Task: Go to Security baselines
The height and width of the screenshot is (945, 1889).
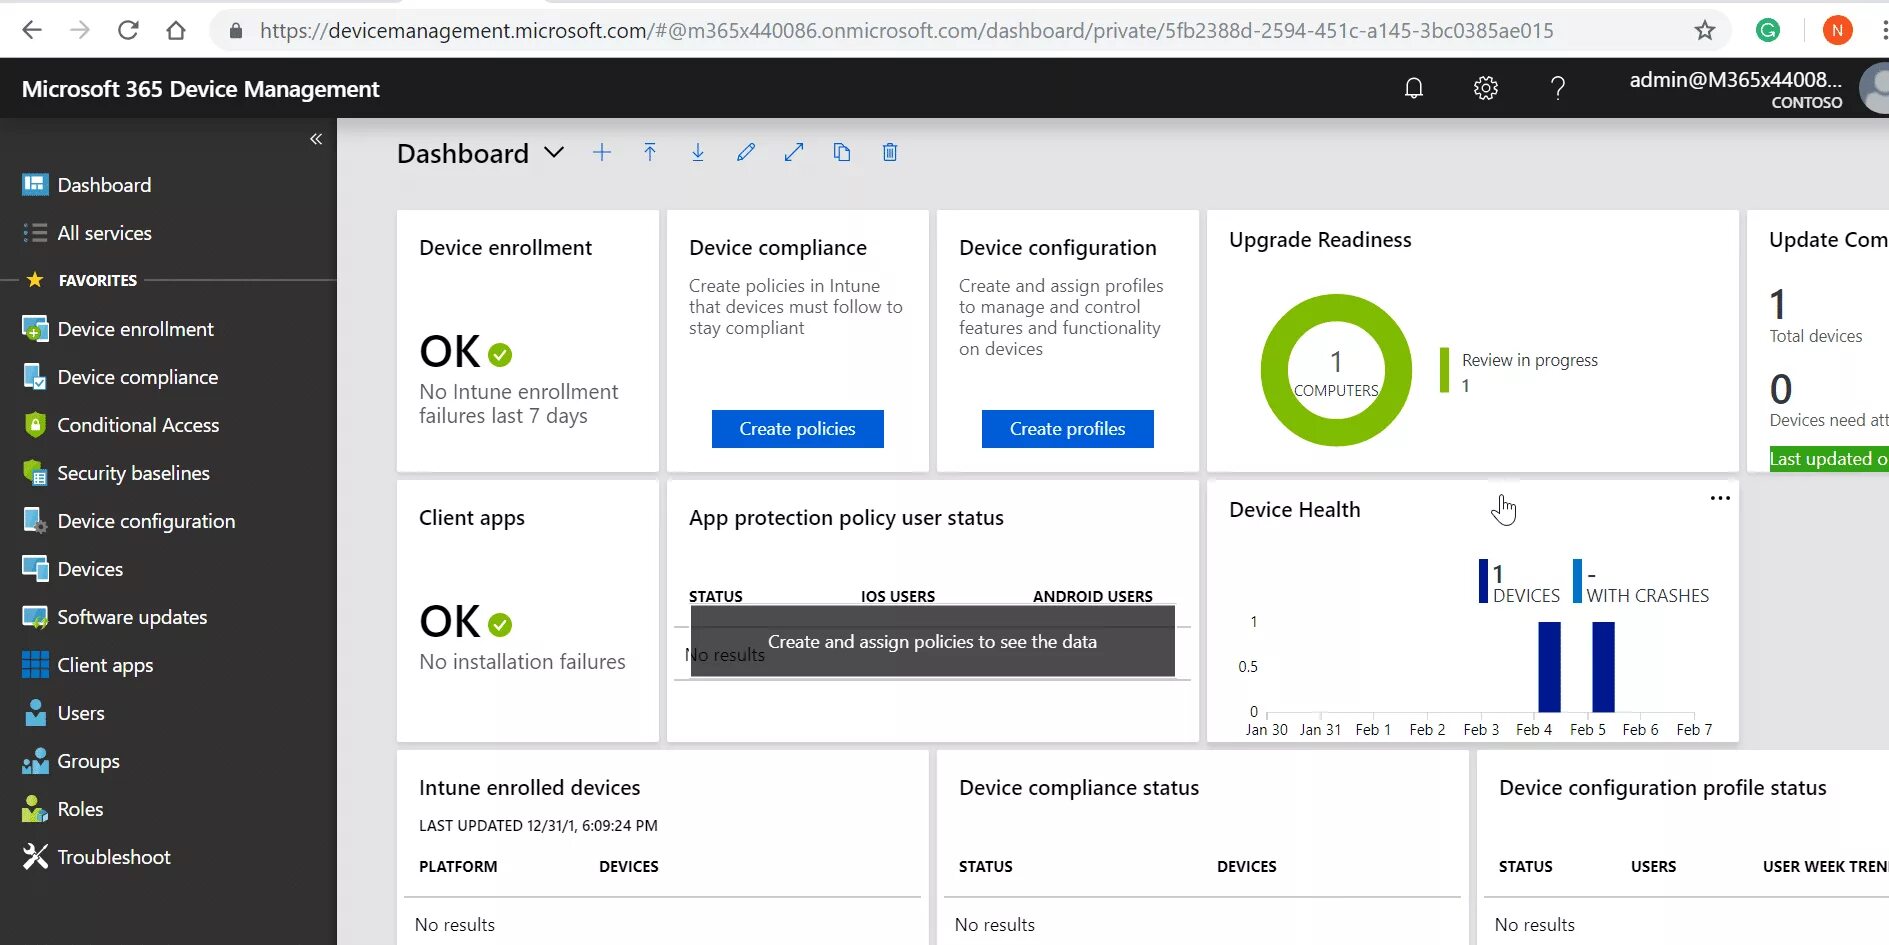Action: pos(133,473)
